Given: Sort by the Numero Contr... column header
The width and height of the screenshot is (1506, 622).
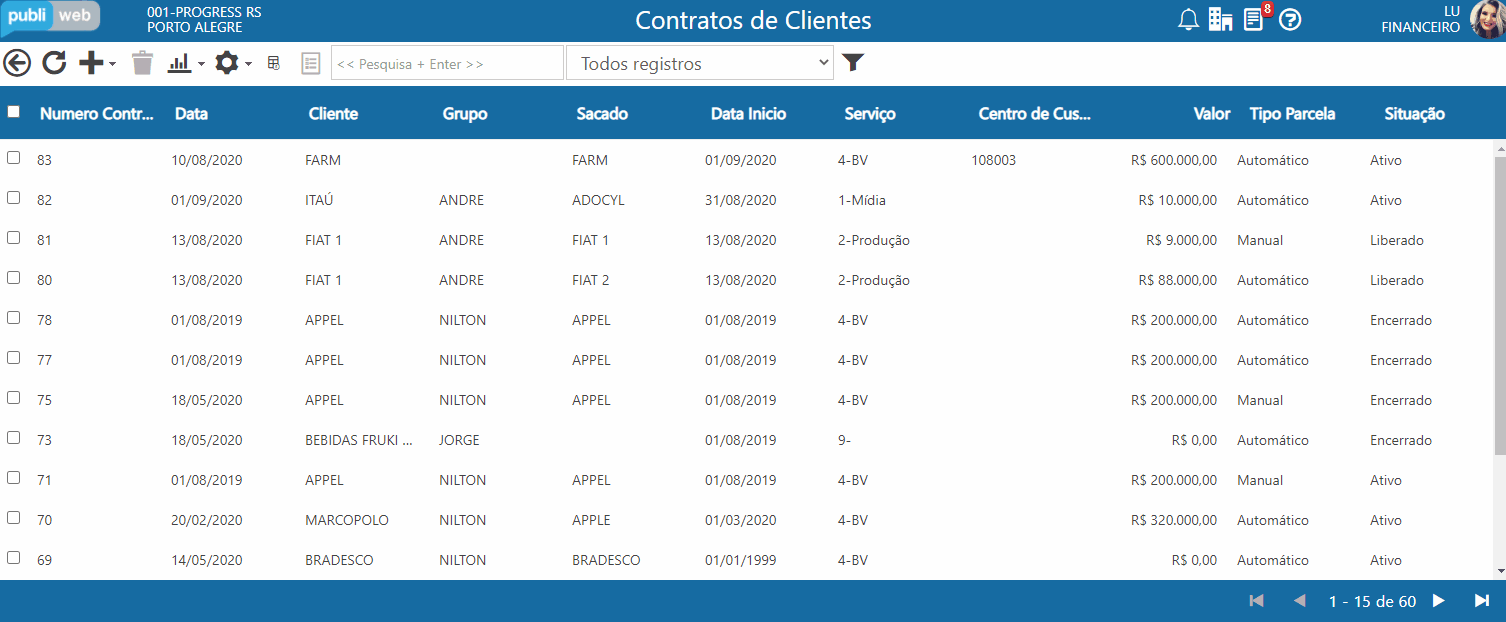Looking at the screenshot, I should [97, 114].
